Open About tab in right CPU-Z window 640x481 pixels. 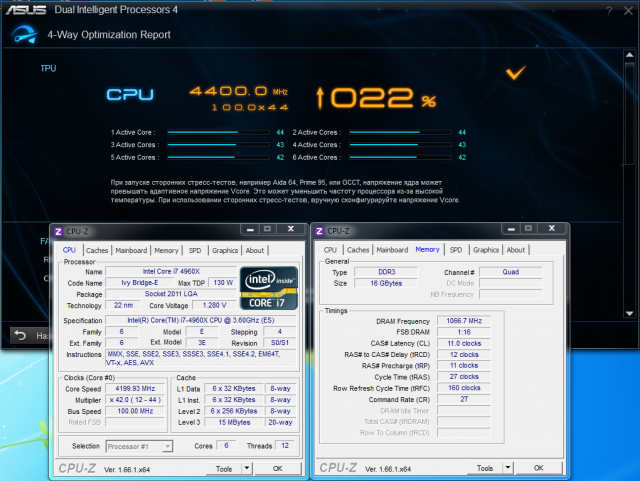(x=516, y=250)
